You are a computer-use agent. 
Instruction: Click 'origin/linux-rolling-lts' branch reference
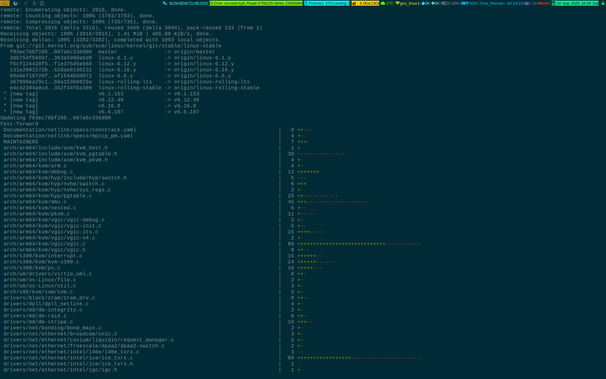tap(211, 82)
